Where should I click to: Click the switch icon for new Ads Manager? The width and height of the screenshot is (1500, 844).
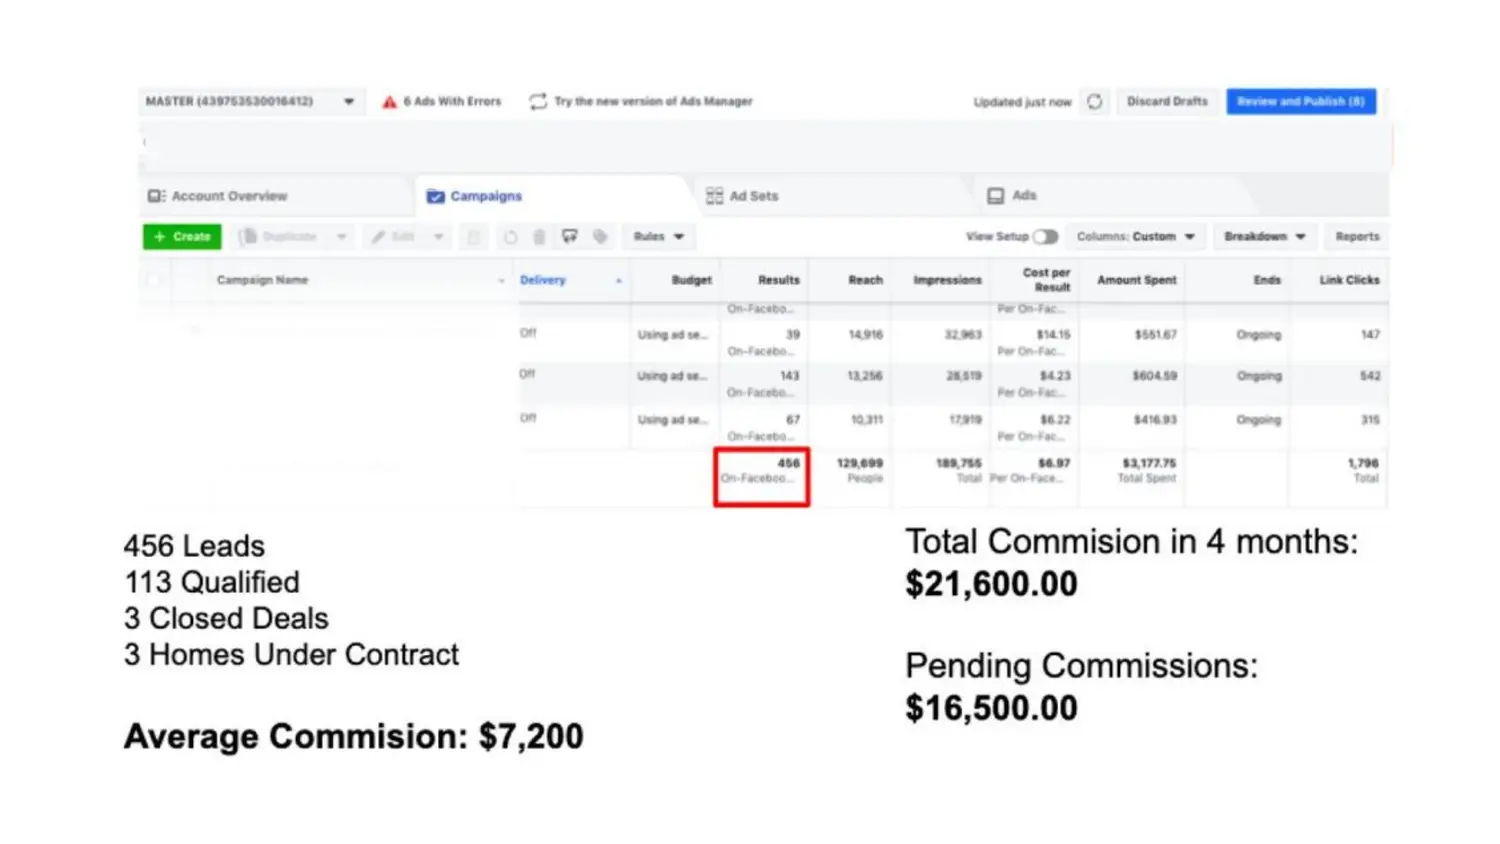coord(538,102)
